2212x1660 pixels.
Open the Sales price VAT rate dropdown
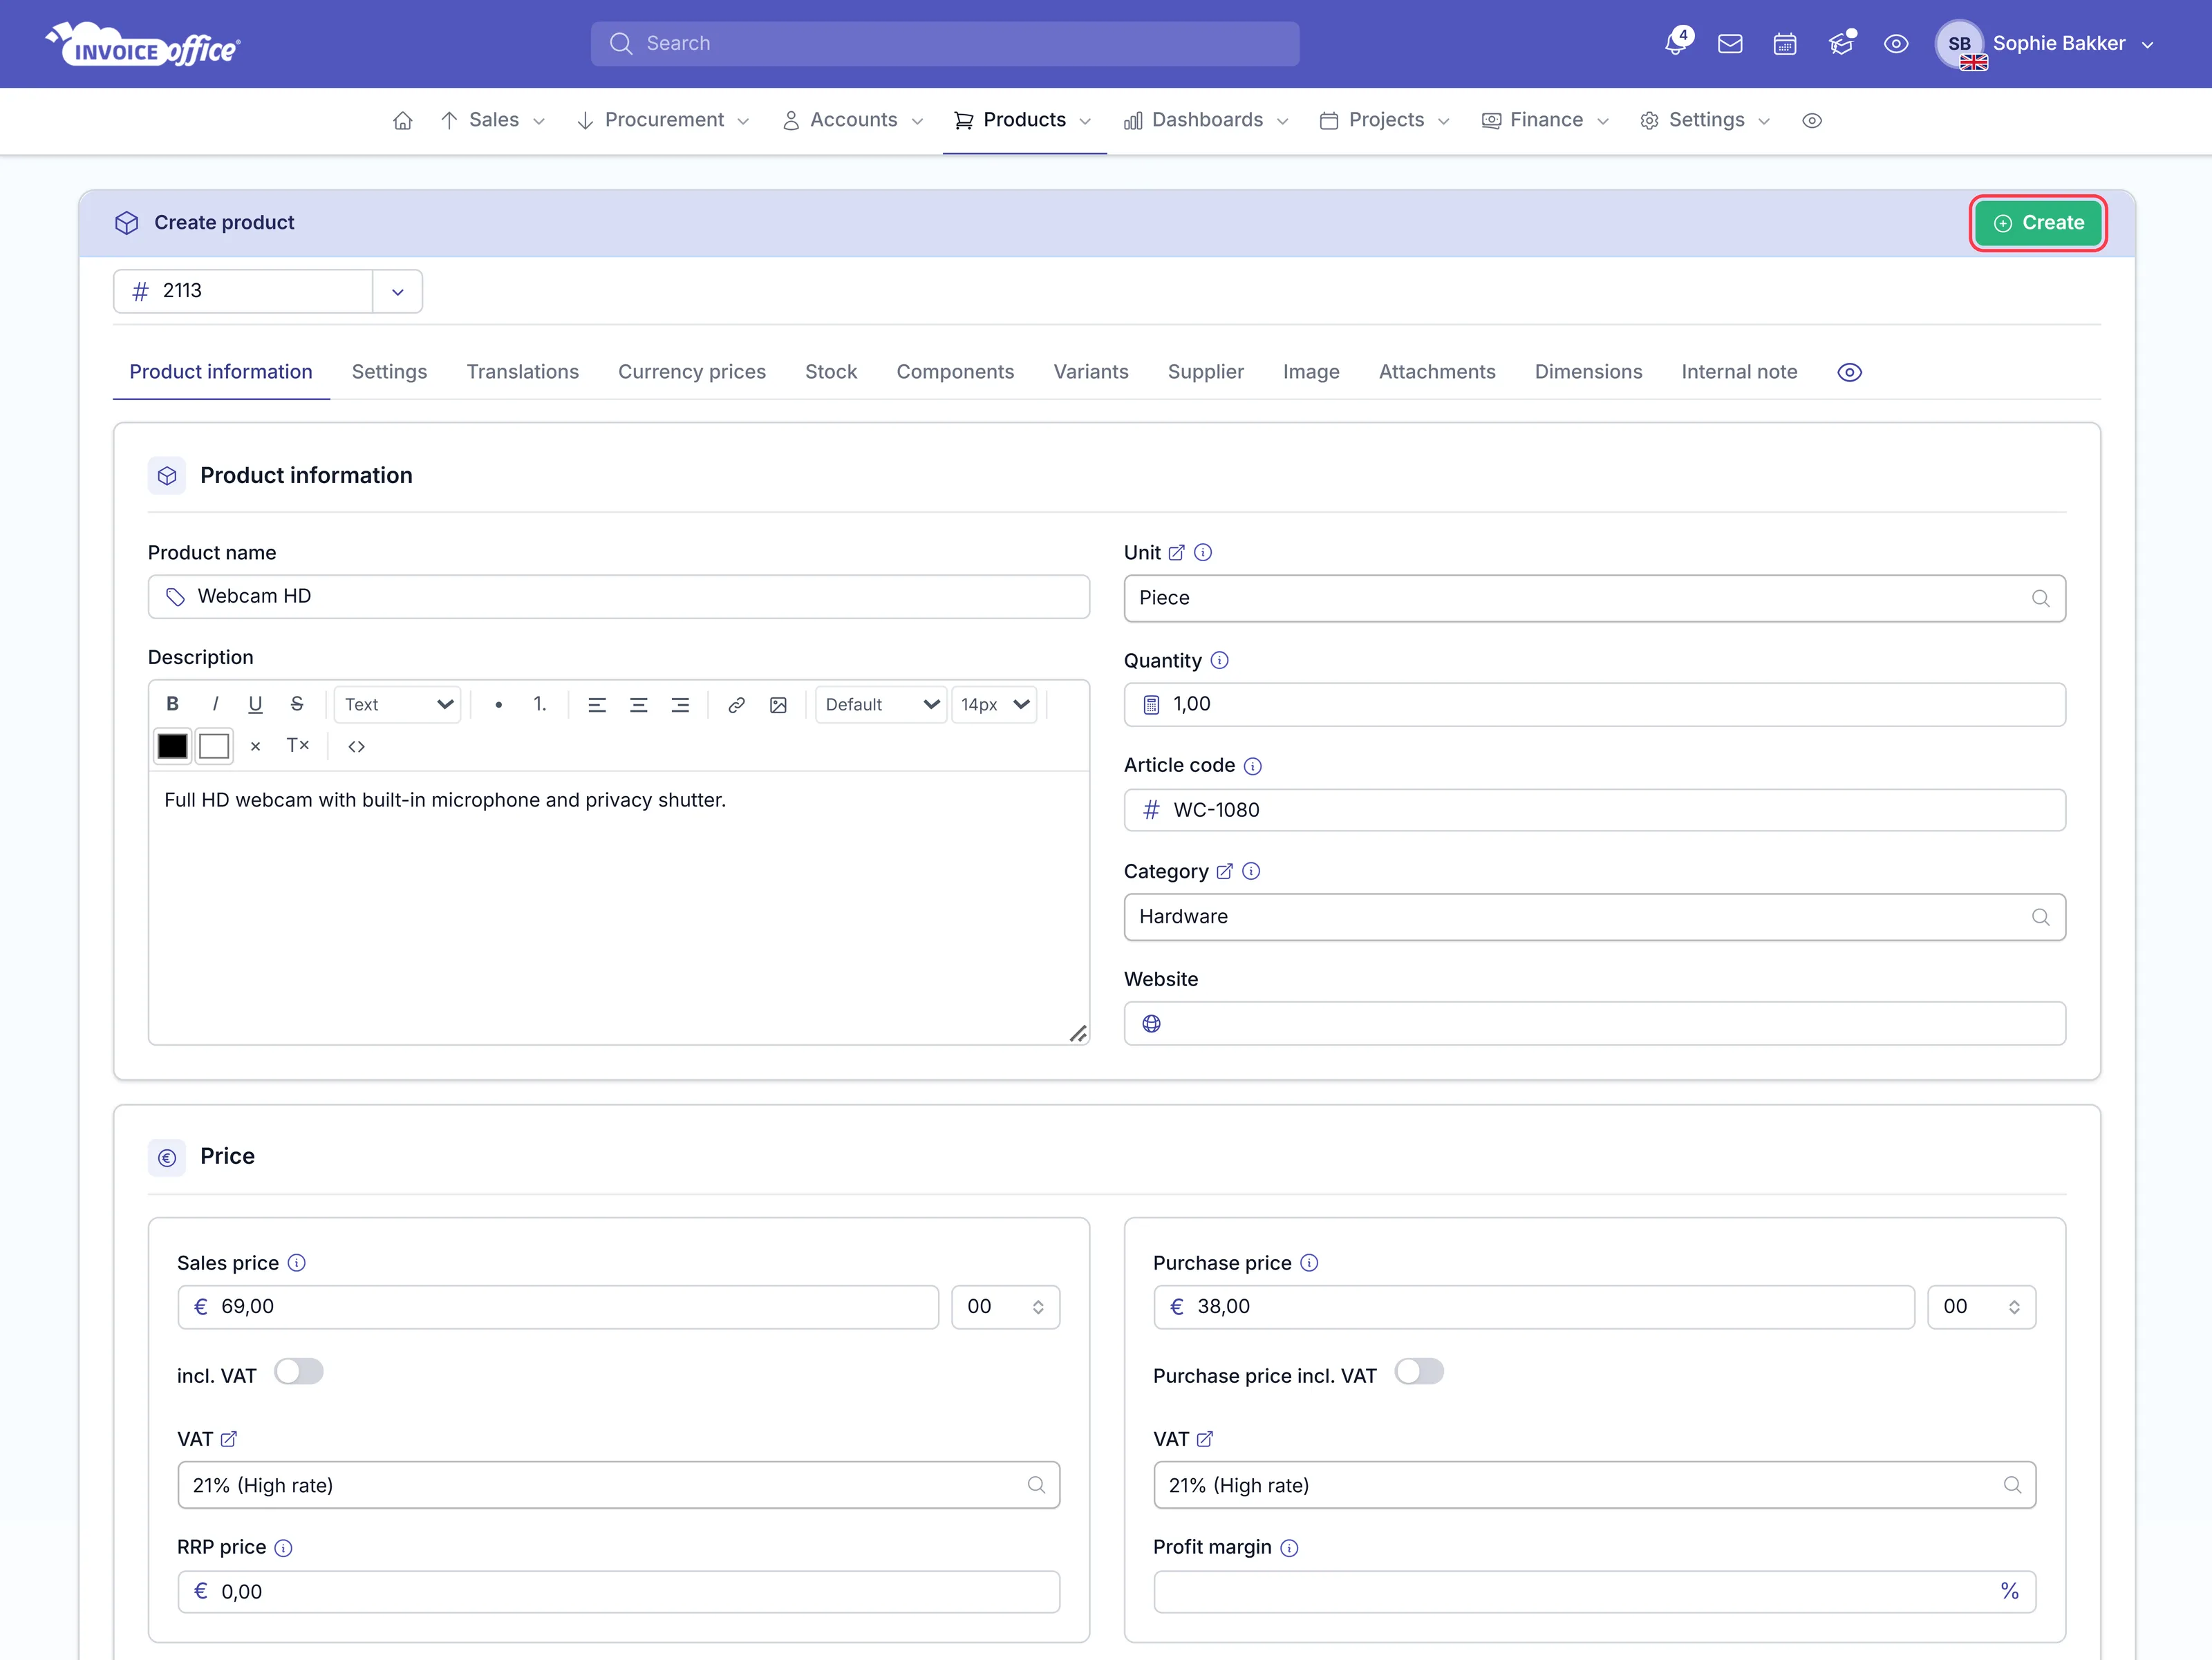click(618, 1485)
